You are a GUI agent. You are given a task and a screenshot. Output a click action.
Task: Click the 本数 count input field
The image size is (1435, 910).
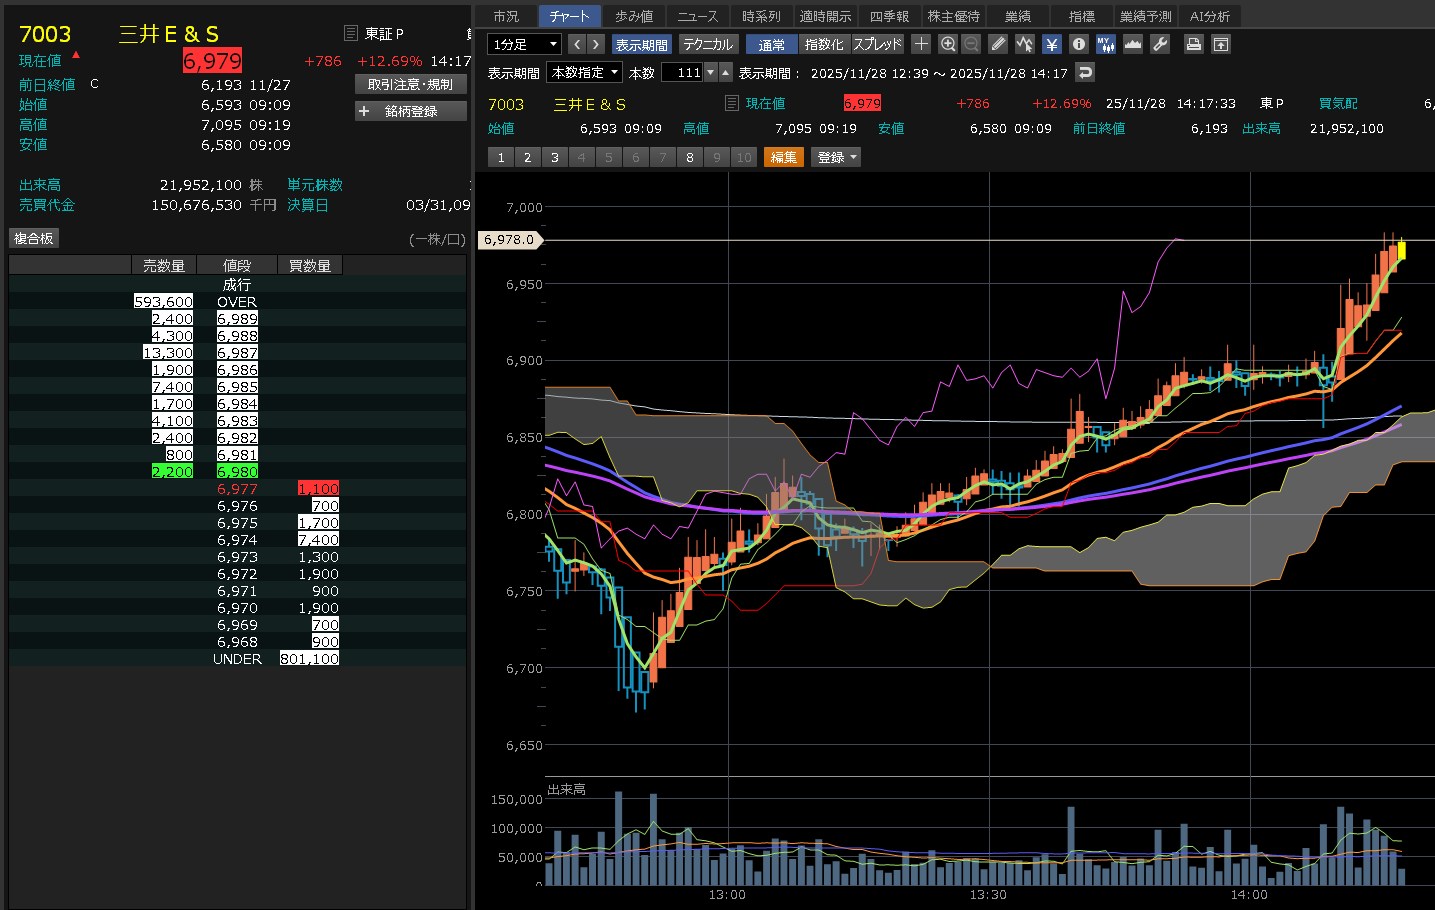[683, 72]
